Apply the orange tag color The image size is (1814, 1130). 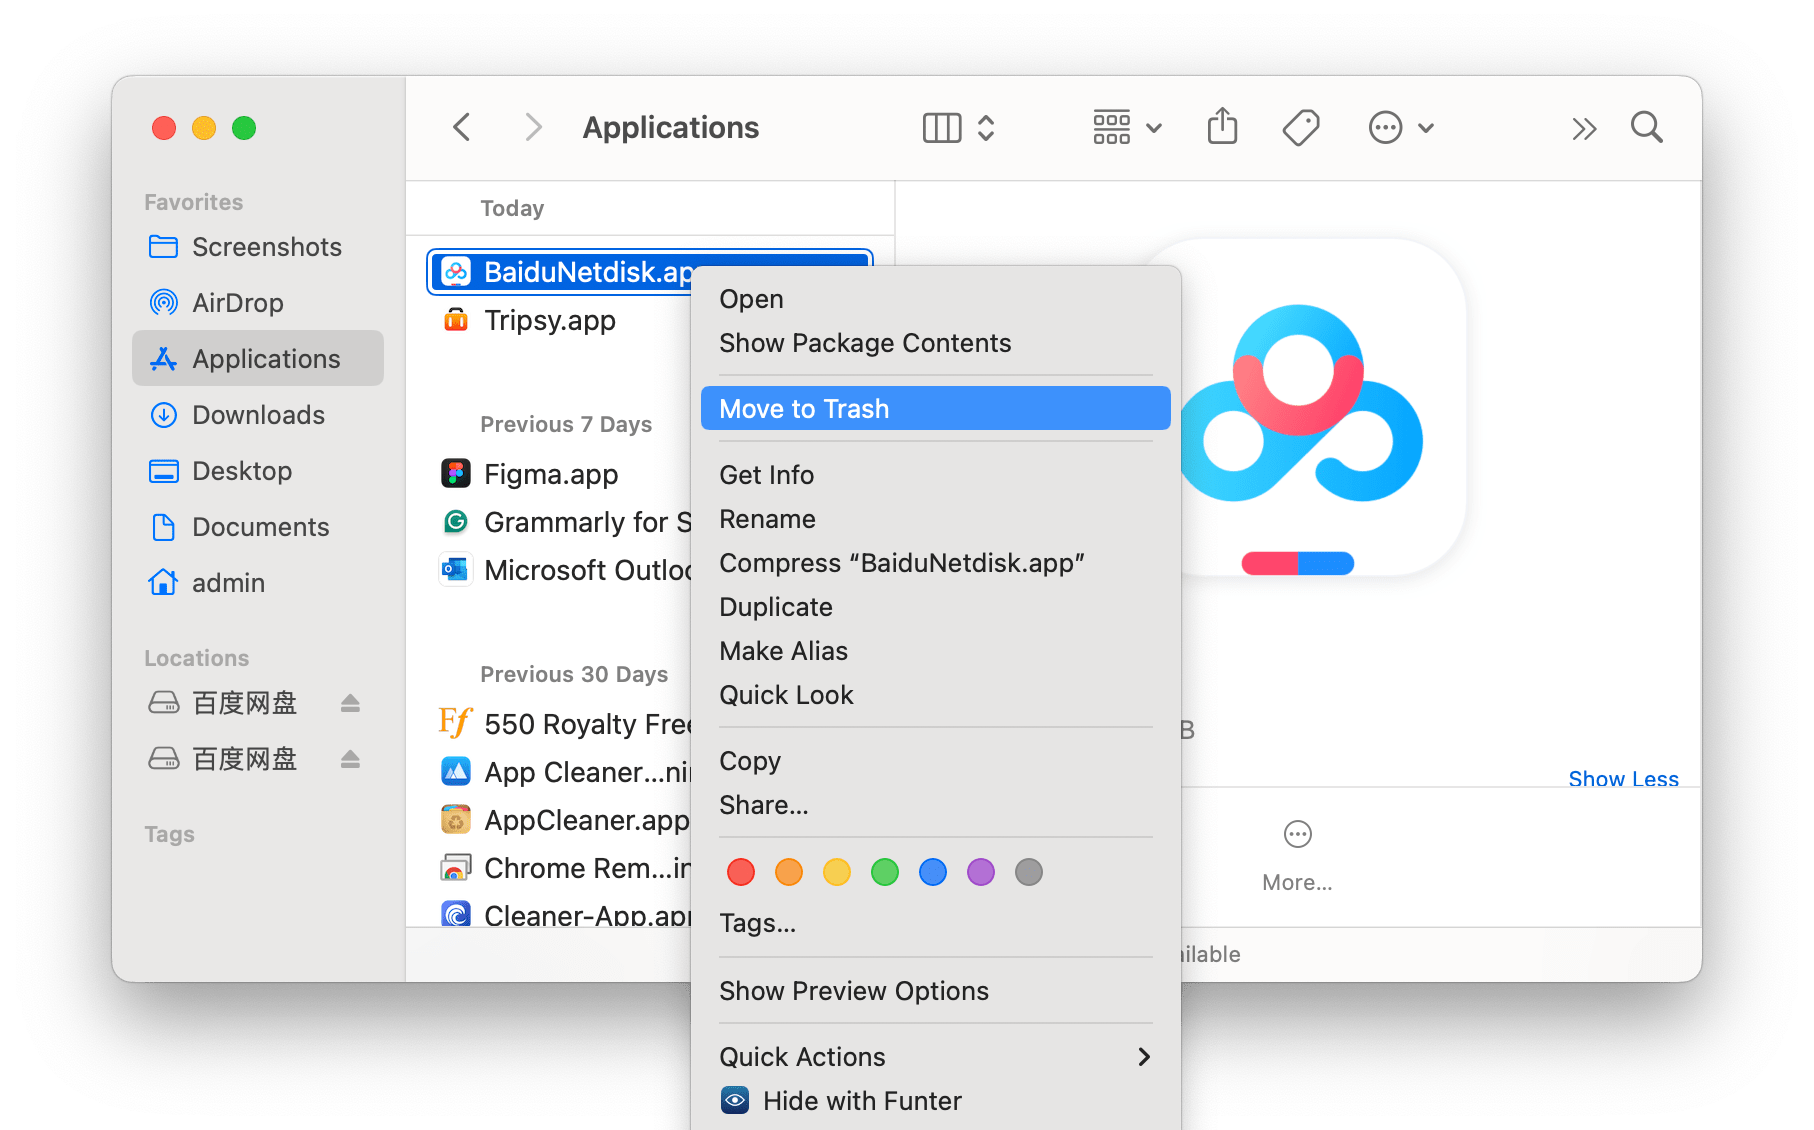pos(789,872)
